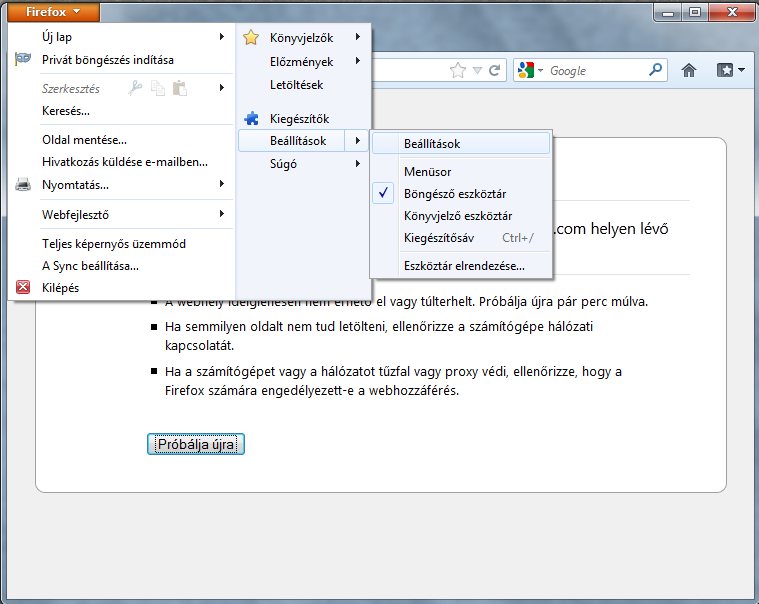The image size is (759, 604).
Task: Choose A Sync beállítása...
Action: 121,266
